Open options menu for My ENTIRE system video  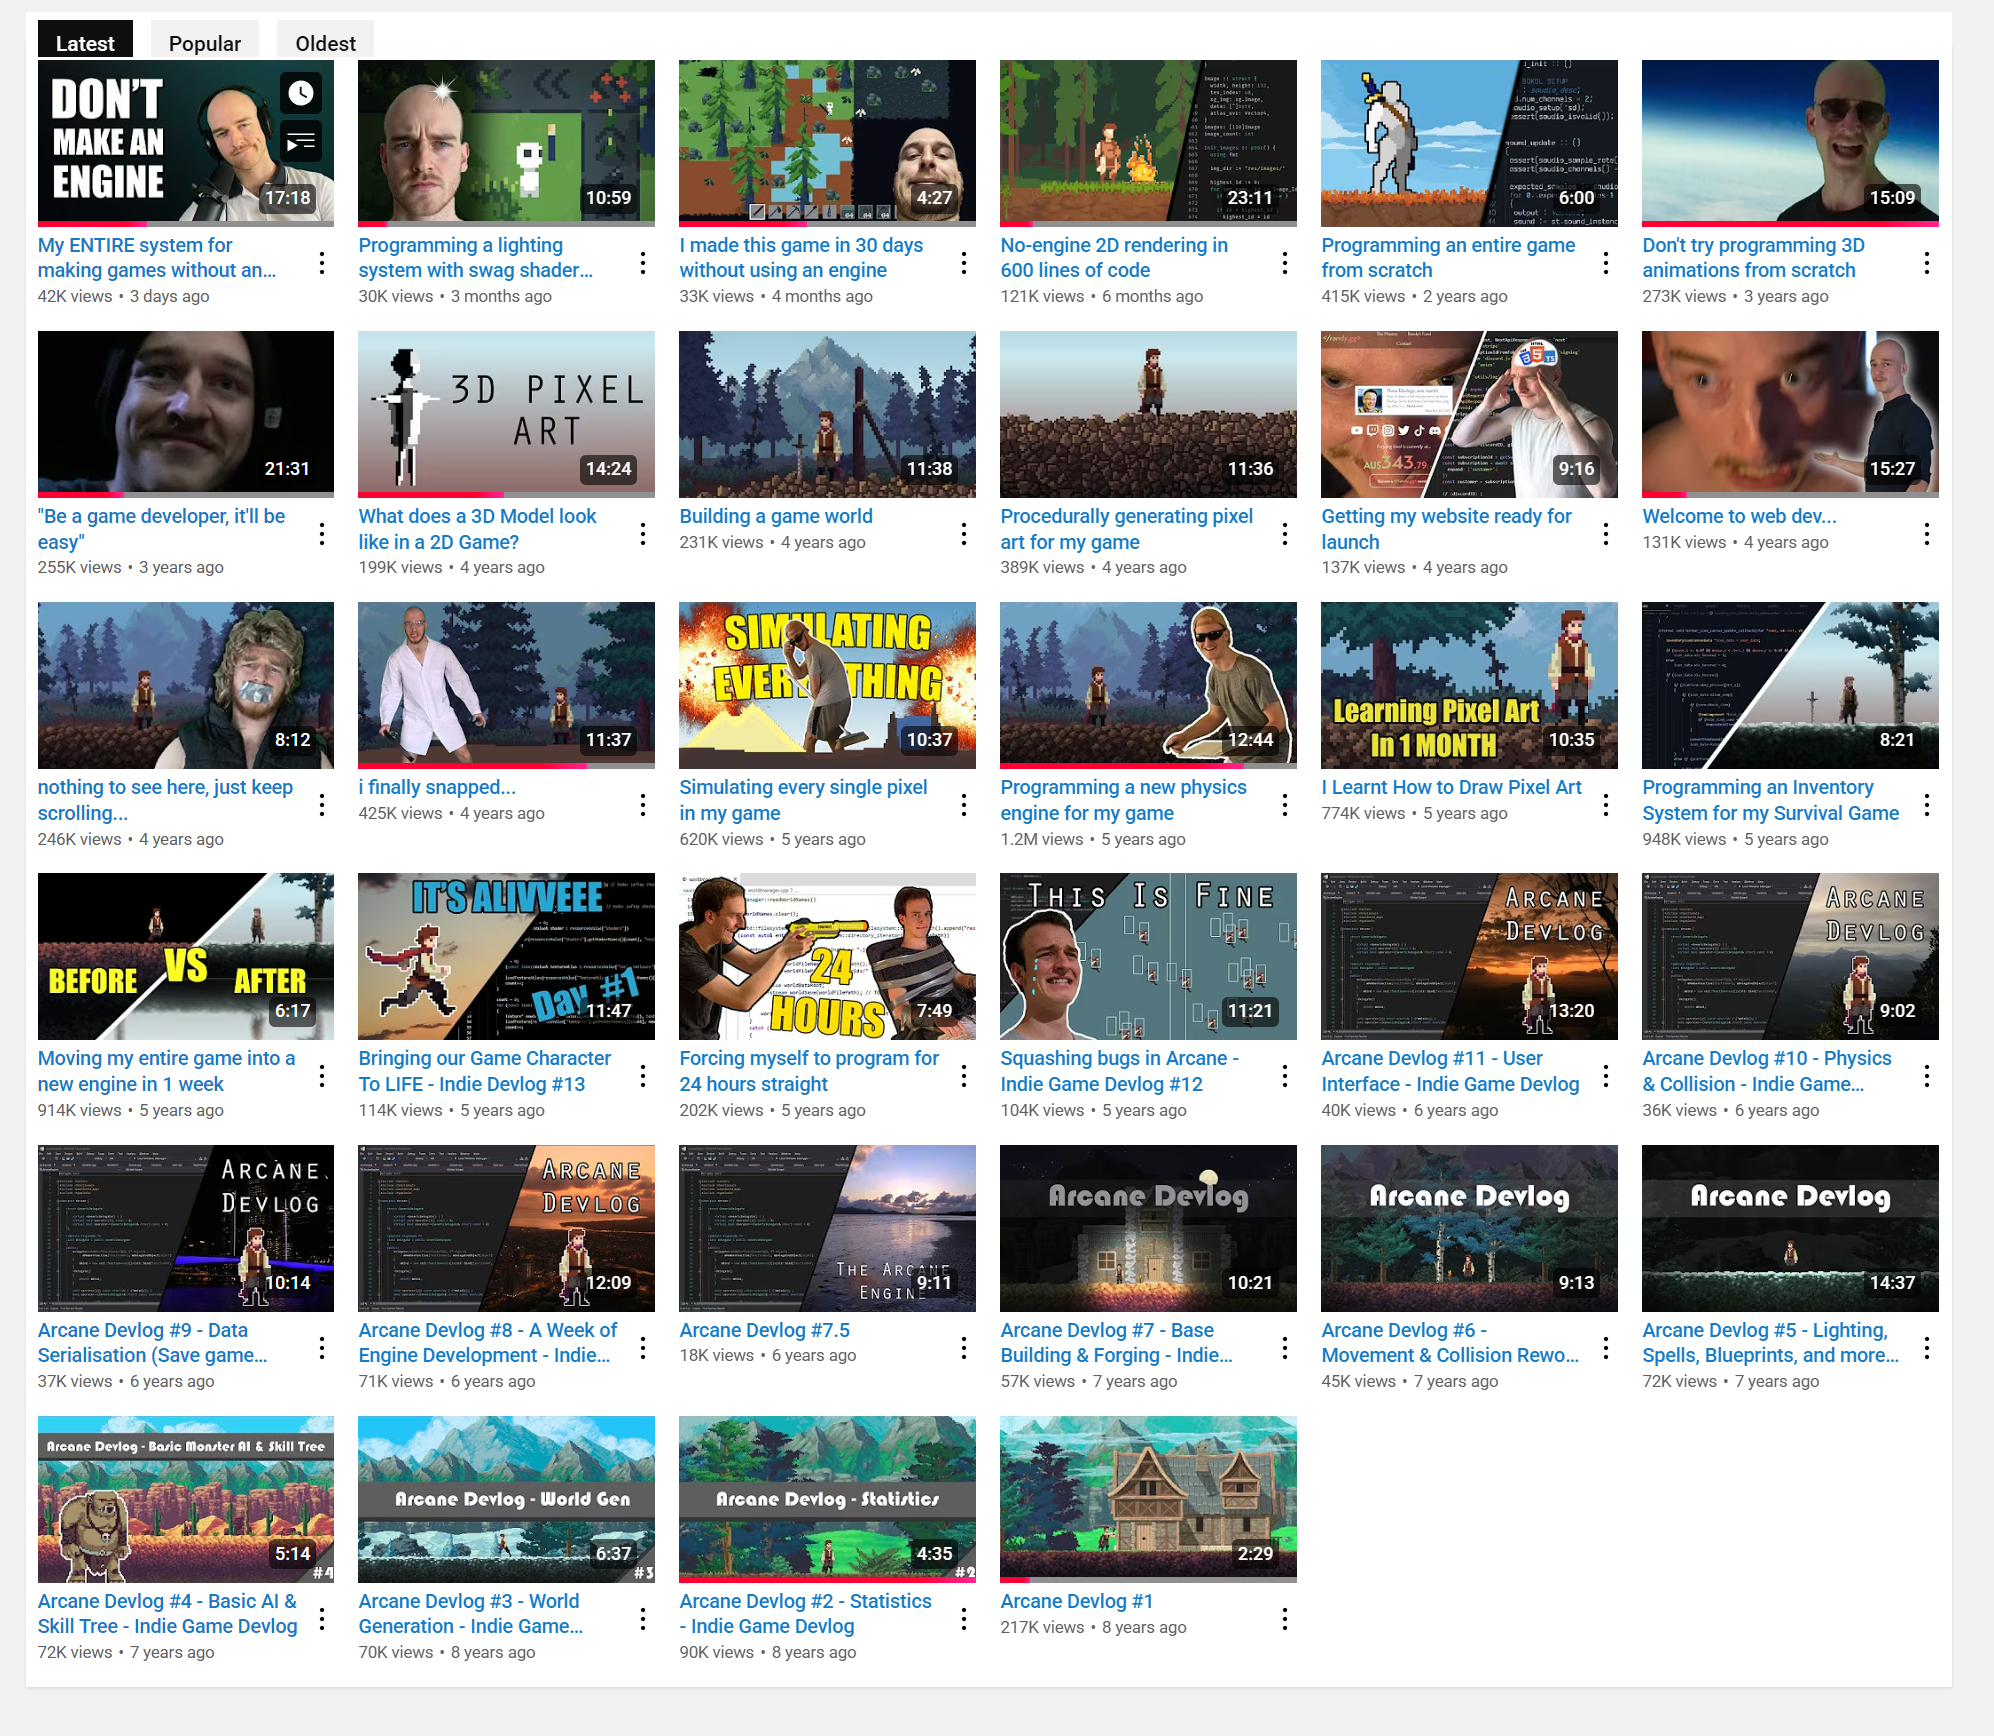click(x=322, y=263)
